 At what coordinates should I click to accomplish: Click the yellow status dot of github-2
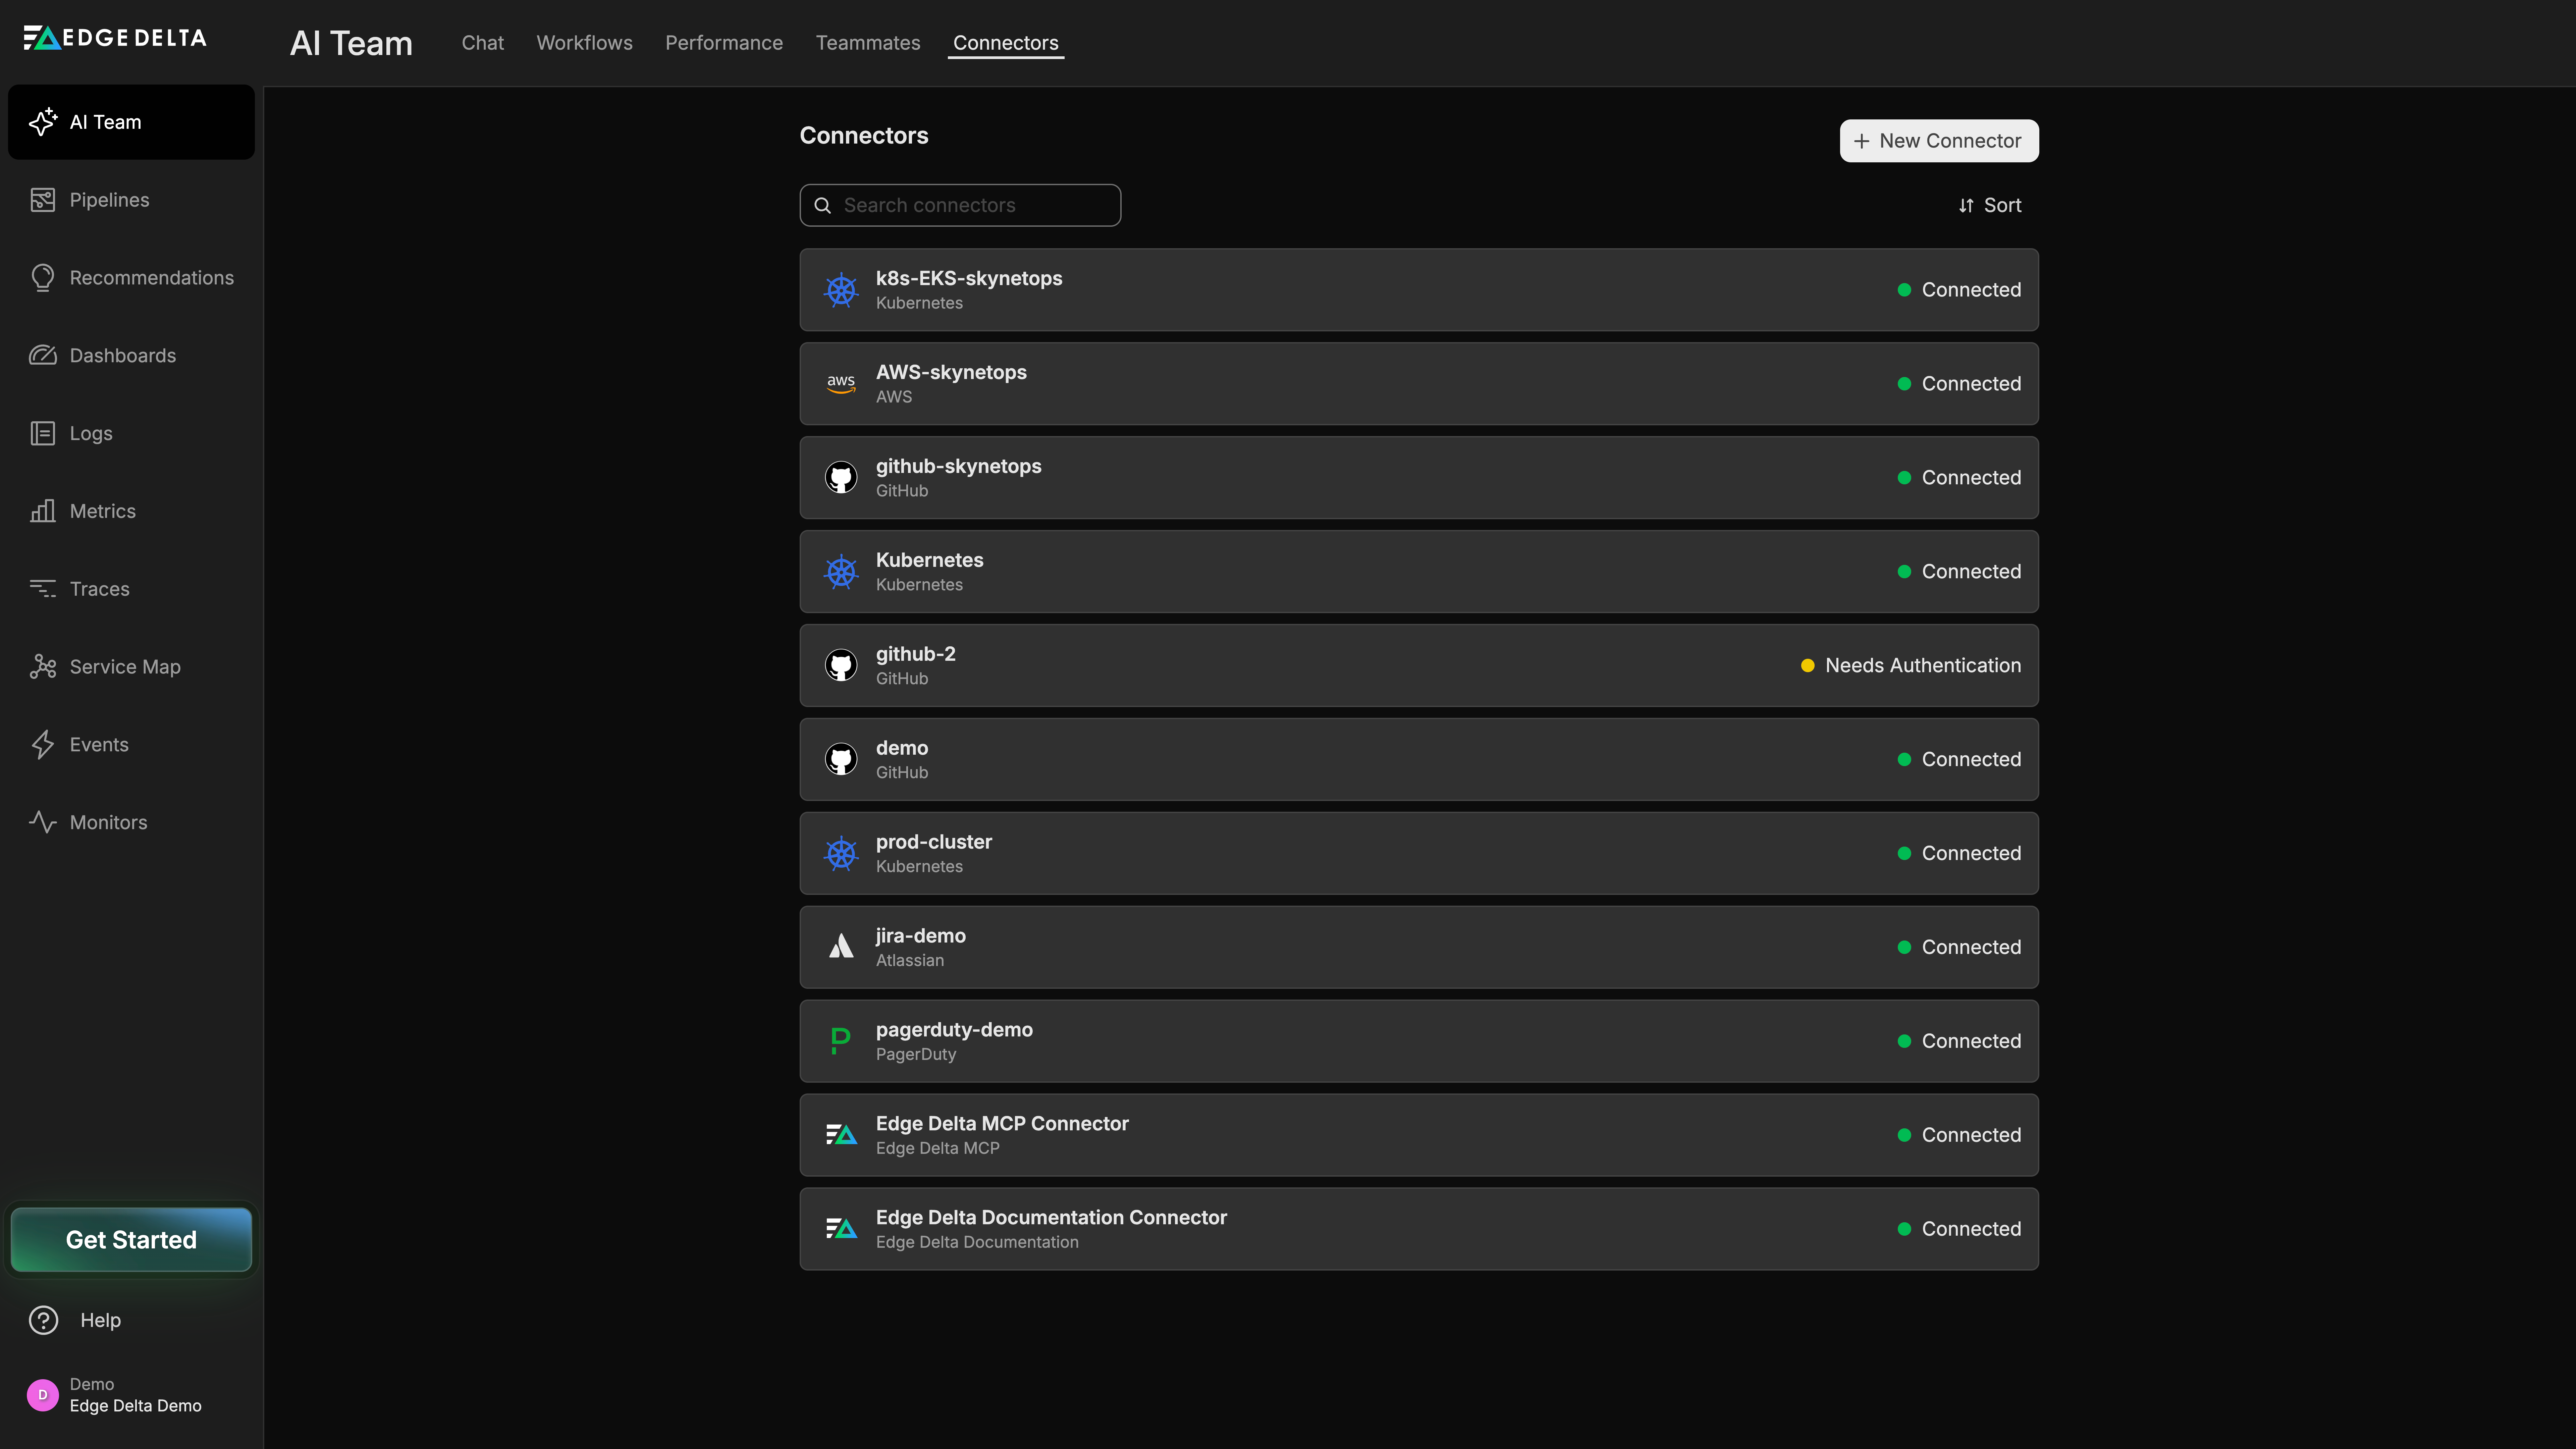(x=1808, y=666)
